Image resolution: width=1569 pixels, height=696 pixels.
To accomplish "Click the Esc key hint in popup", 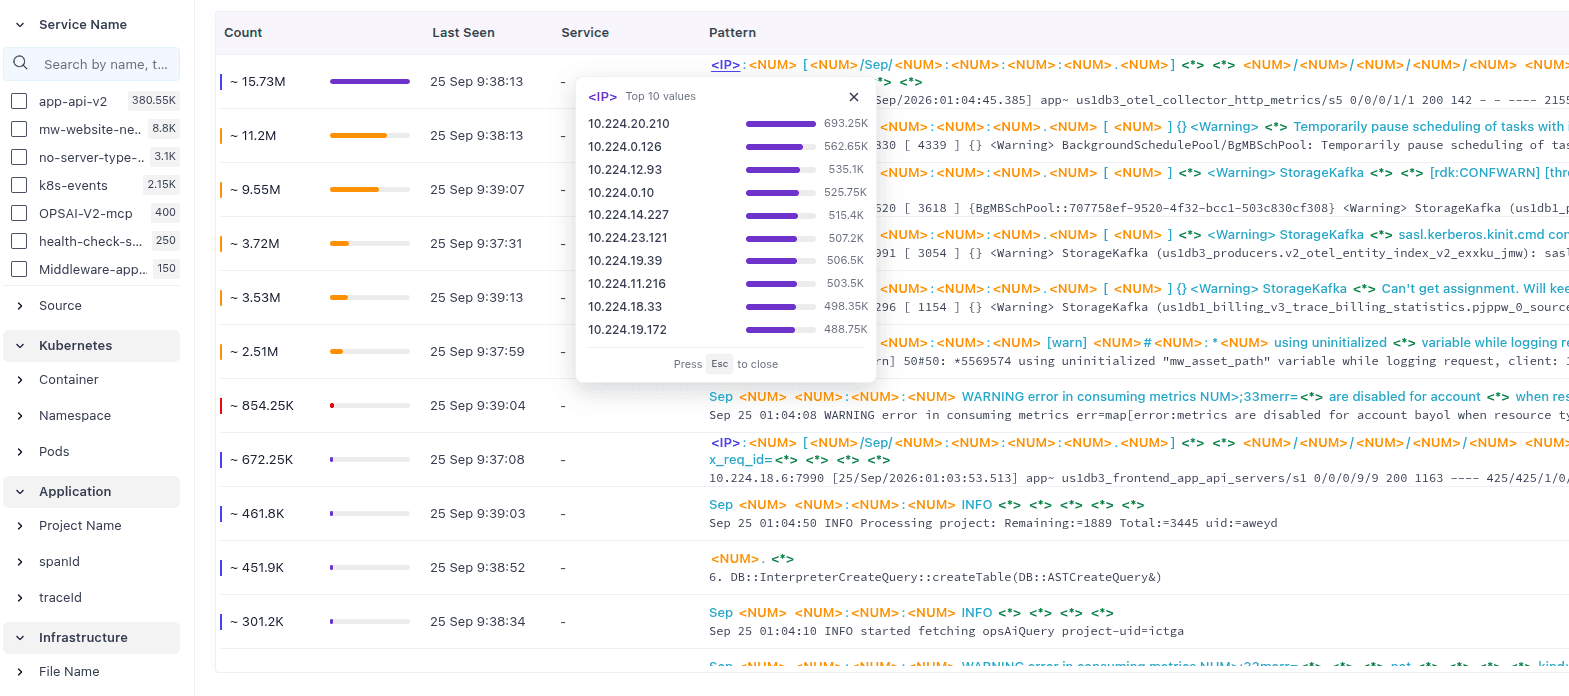I will click(x=720, y=364).
